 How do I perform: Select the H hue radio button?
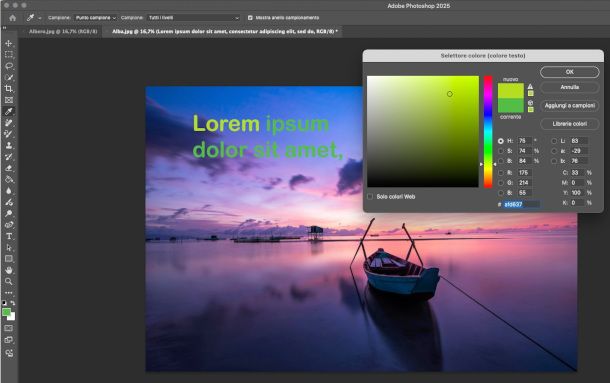501,141
